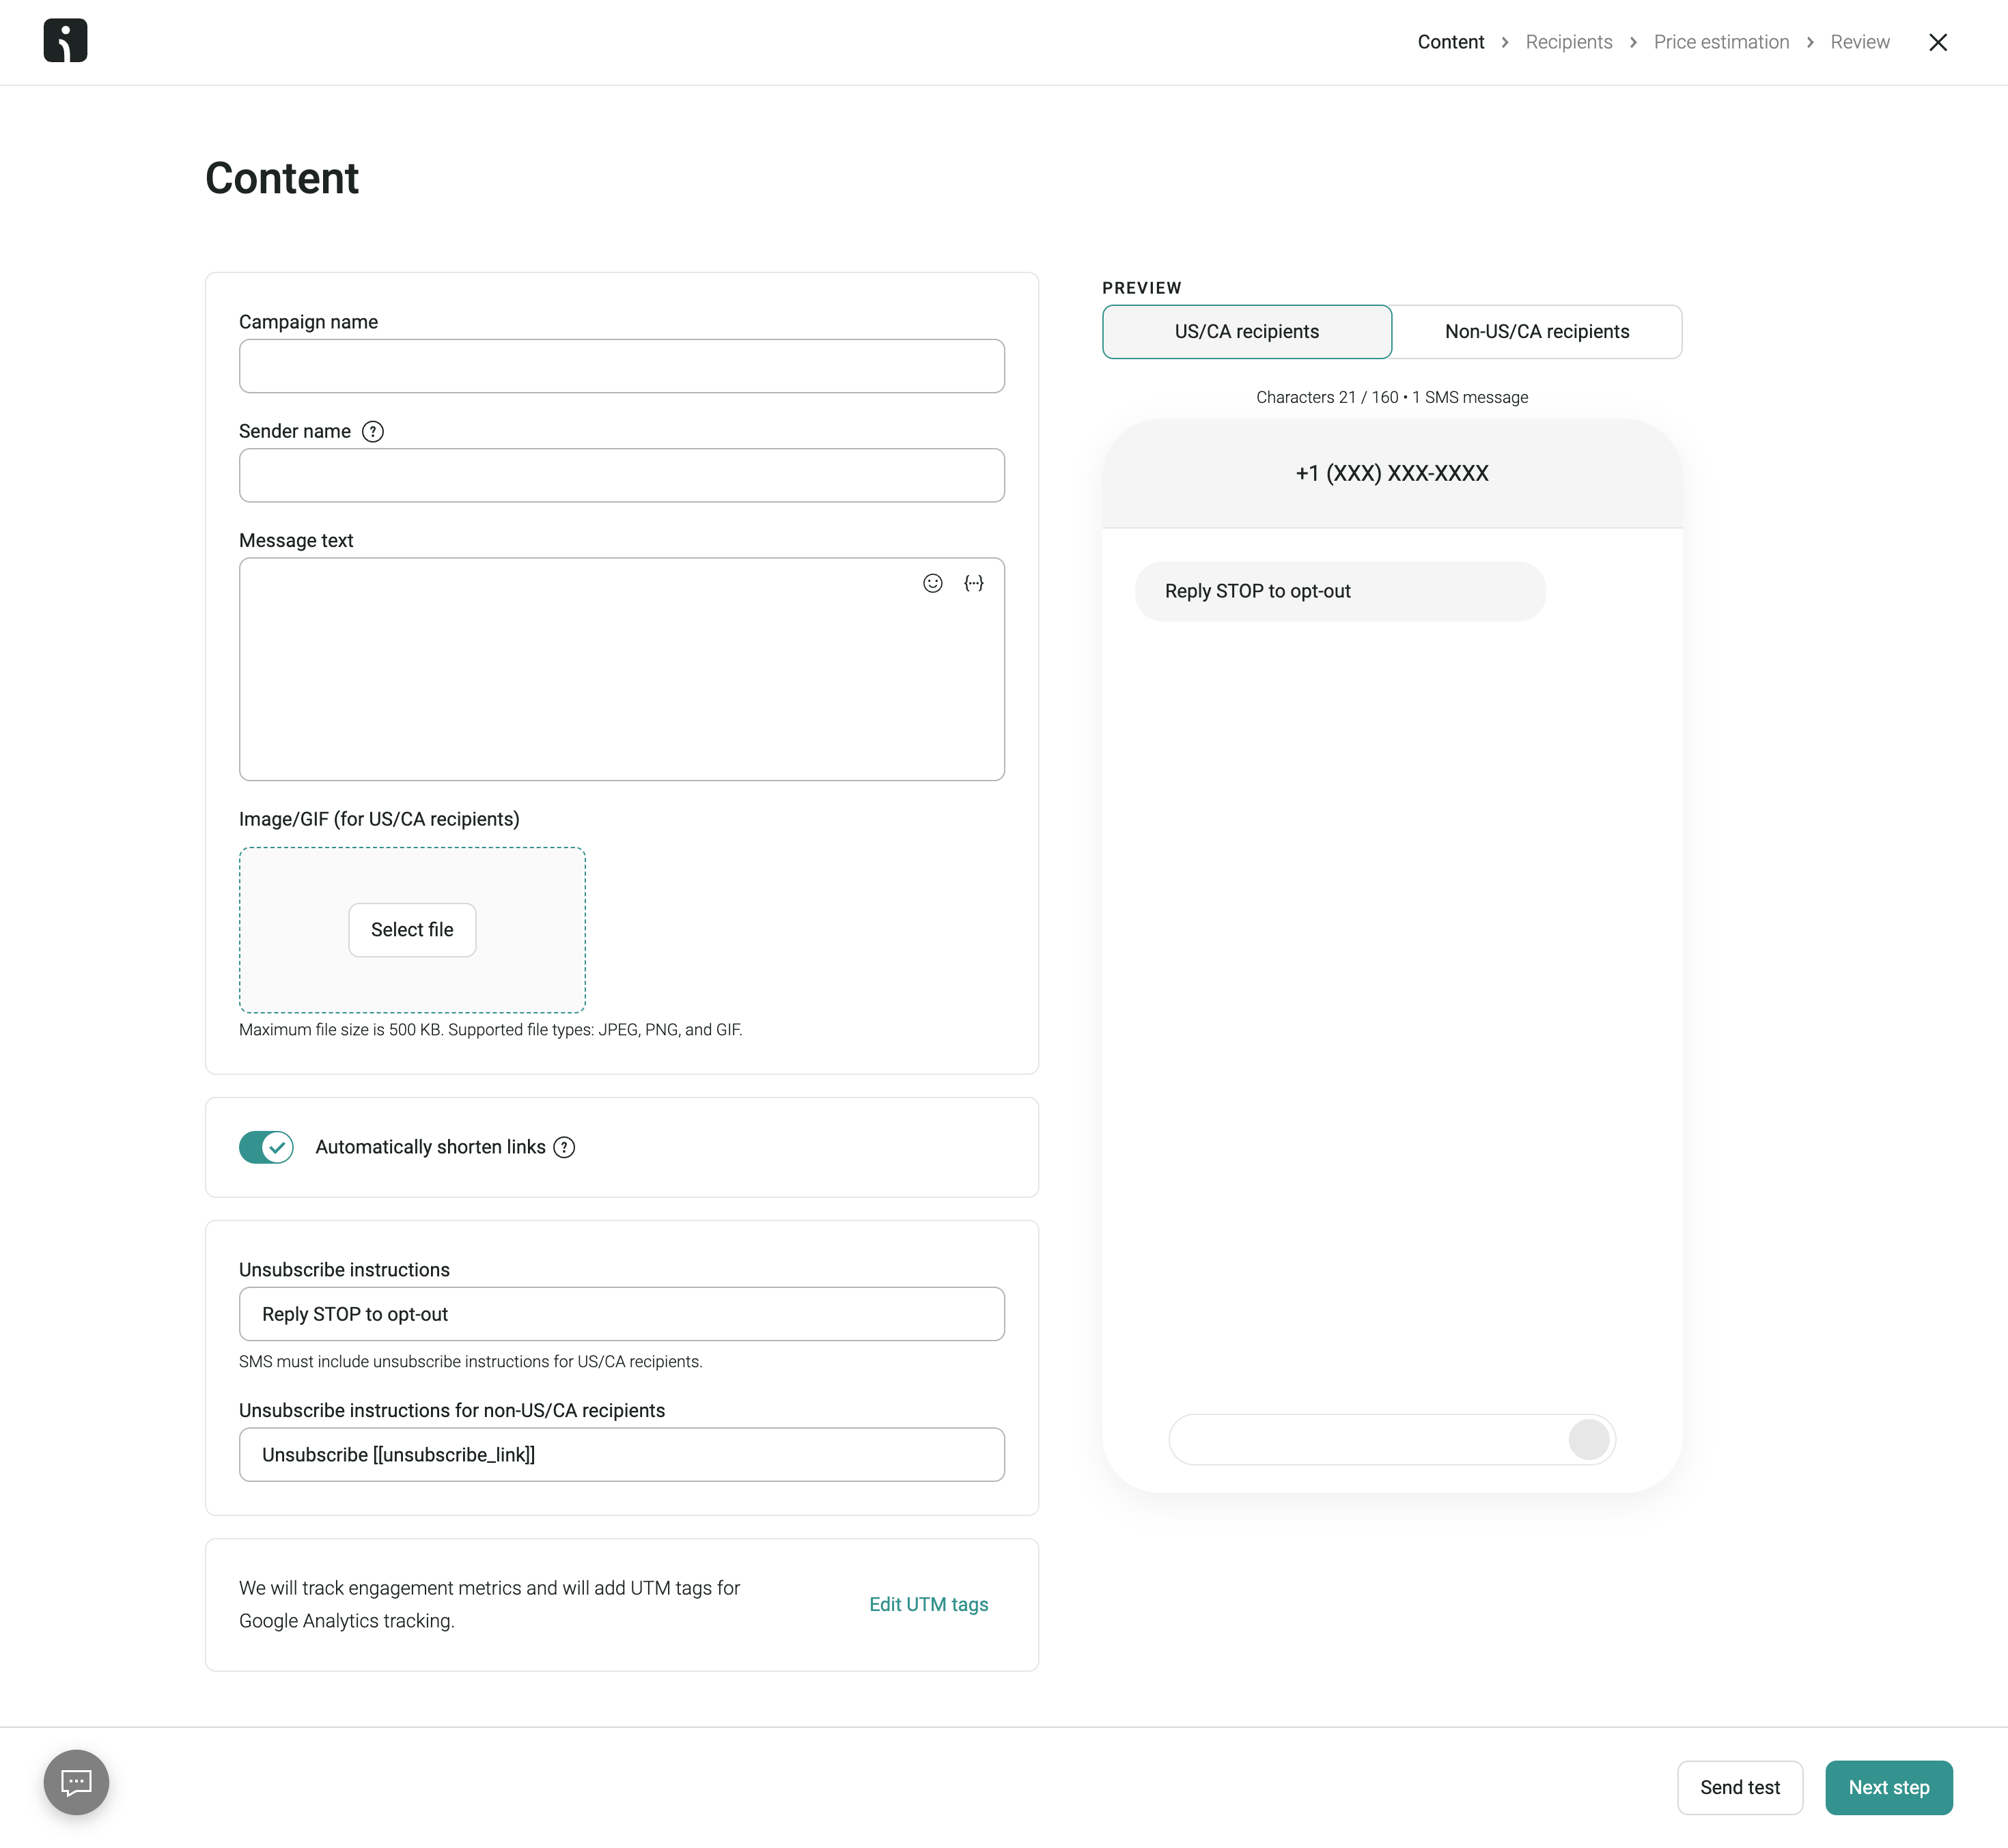Click the Sender name input field
Image resolution: width=2008 pixels, height=1848 pixels.
click(621, 475)
